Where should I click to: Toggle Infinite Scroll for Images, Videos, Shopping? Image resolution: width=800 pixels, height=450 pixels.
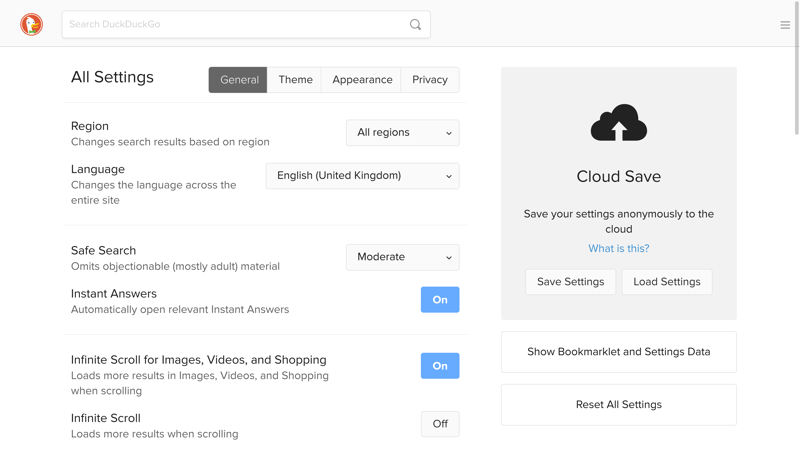[x=440, y=366]
